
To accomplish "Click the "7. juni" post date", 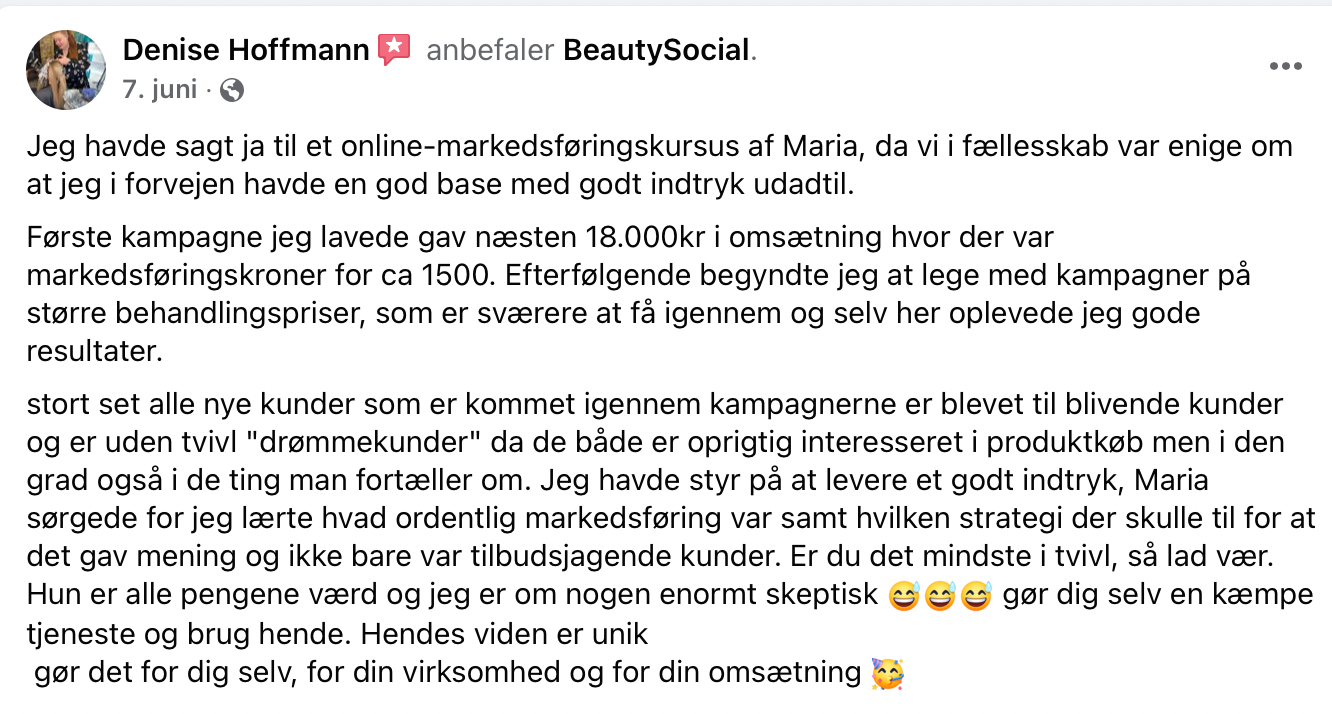I will click(x=158, y=90).
